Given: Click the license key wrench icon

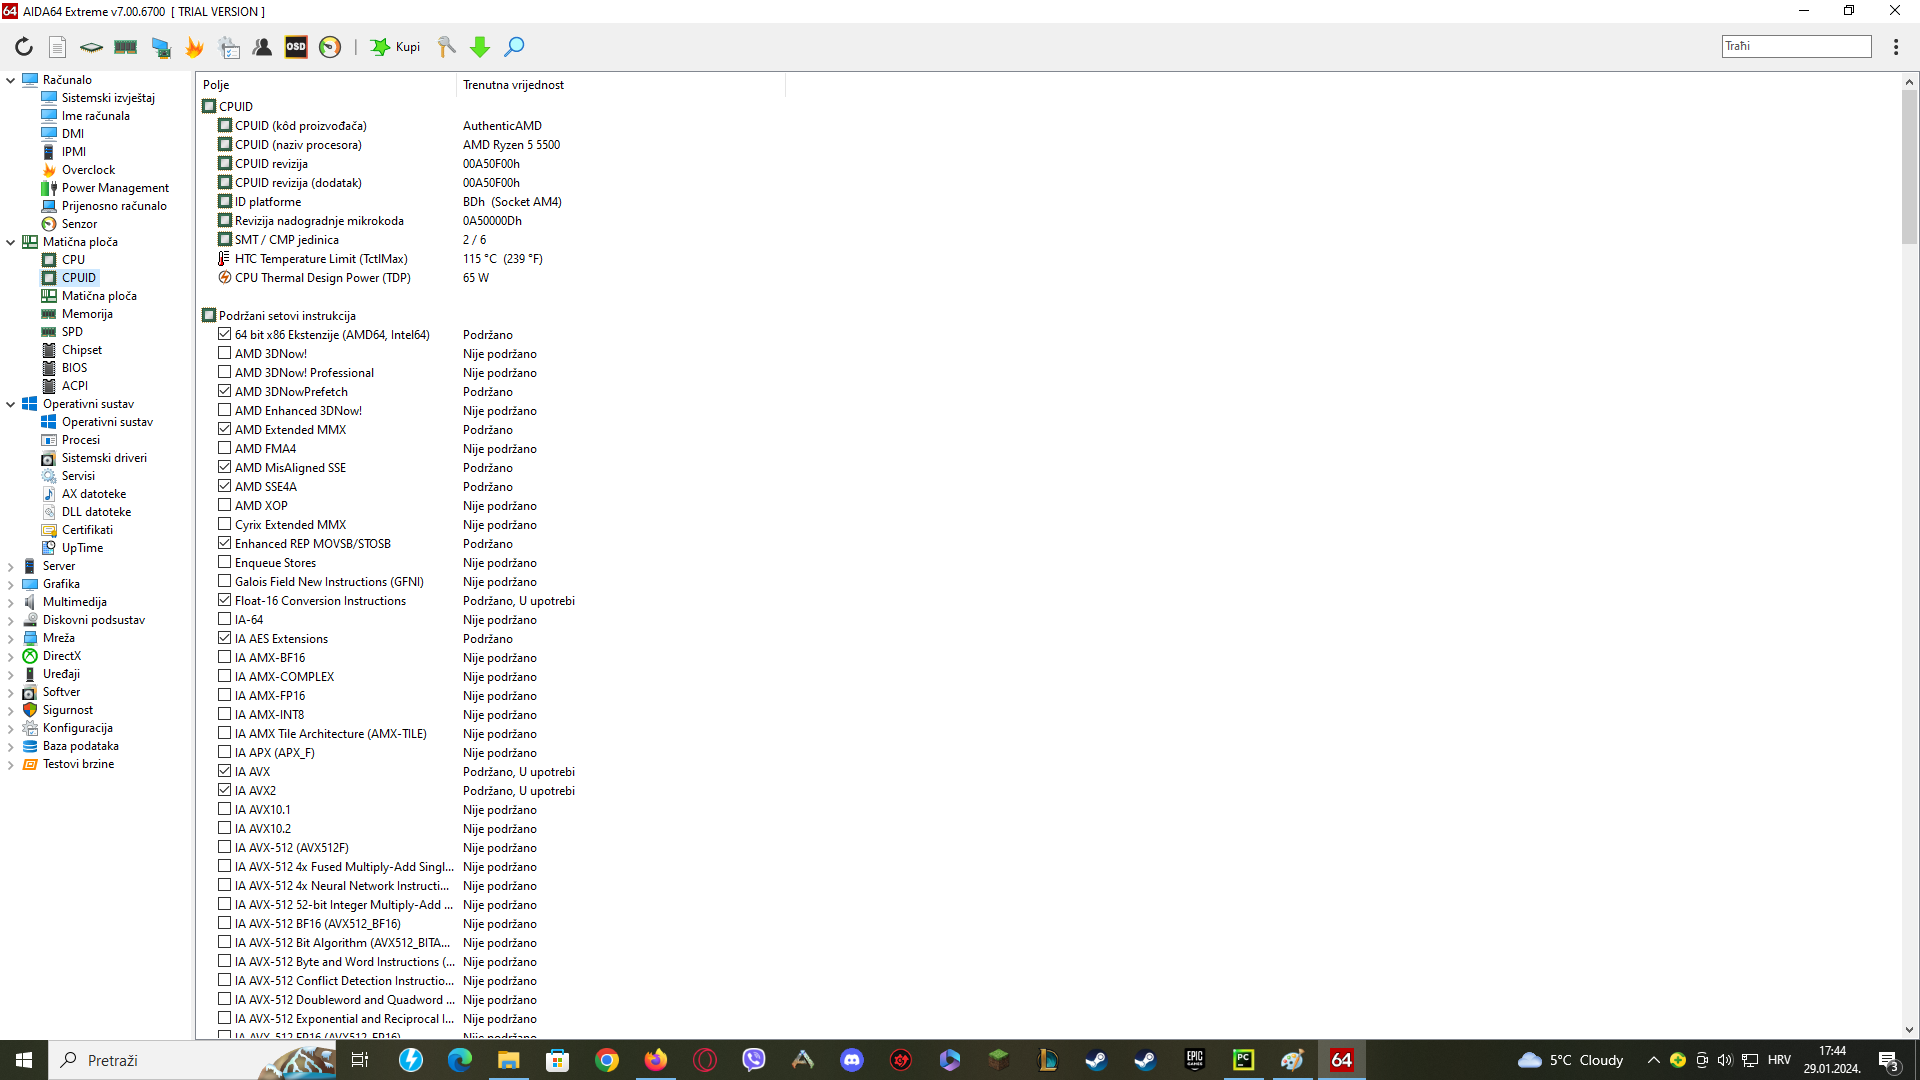Looking at the screenshot, I should 447,47.
